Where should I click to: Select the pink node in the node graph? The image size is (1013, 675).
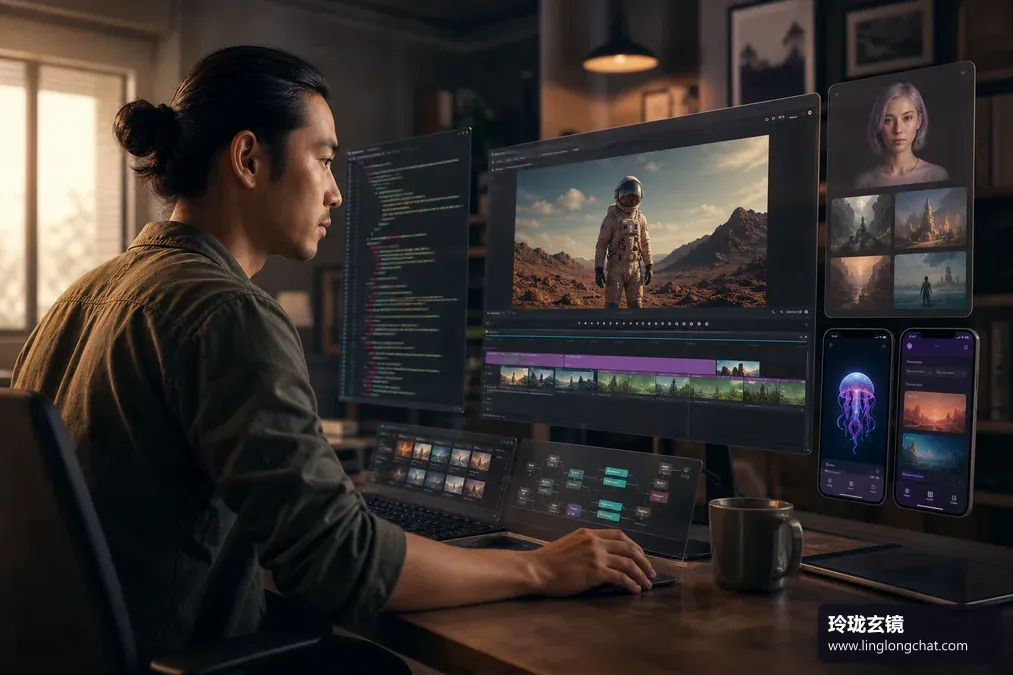point(658,497)
